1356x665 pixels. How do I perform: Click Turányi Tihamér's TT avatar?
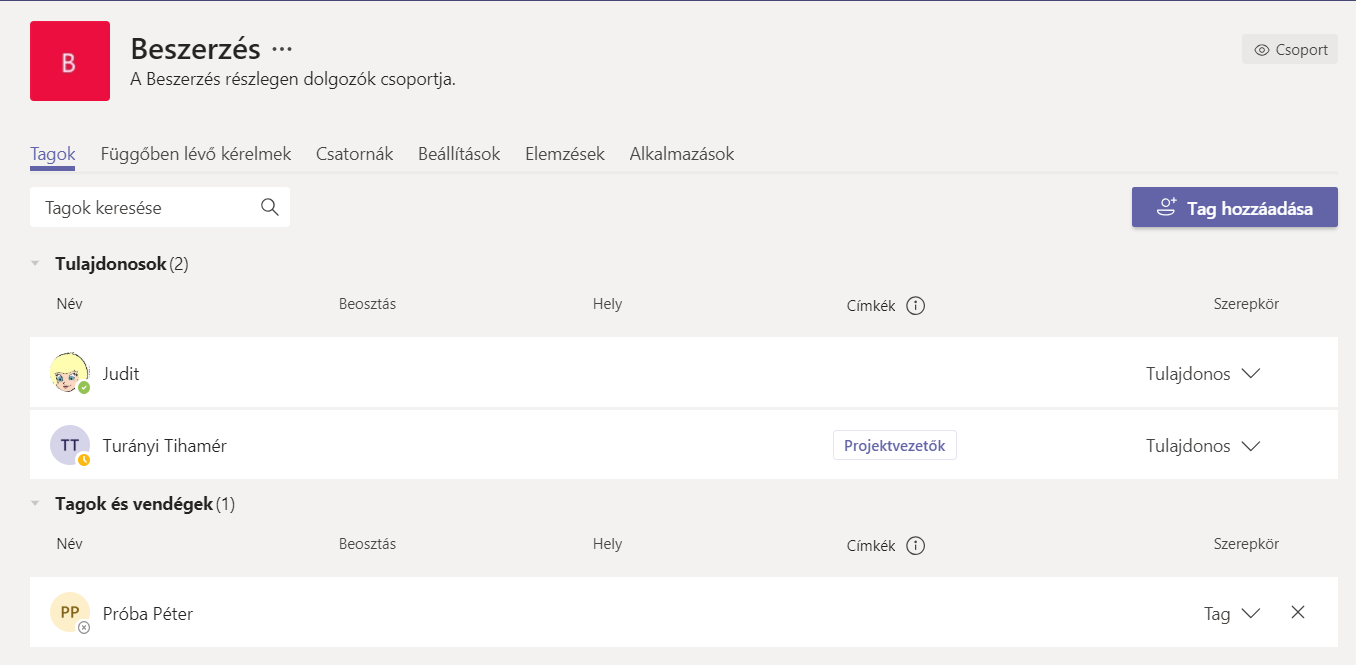pos(69,445)
